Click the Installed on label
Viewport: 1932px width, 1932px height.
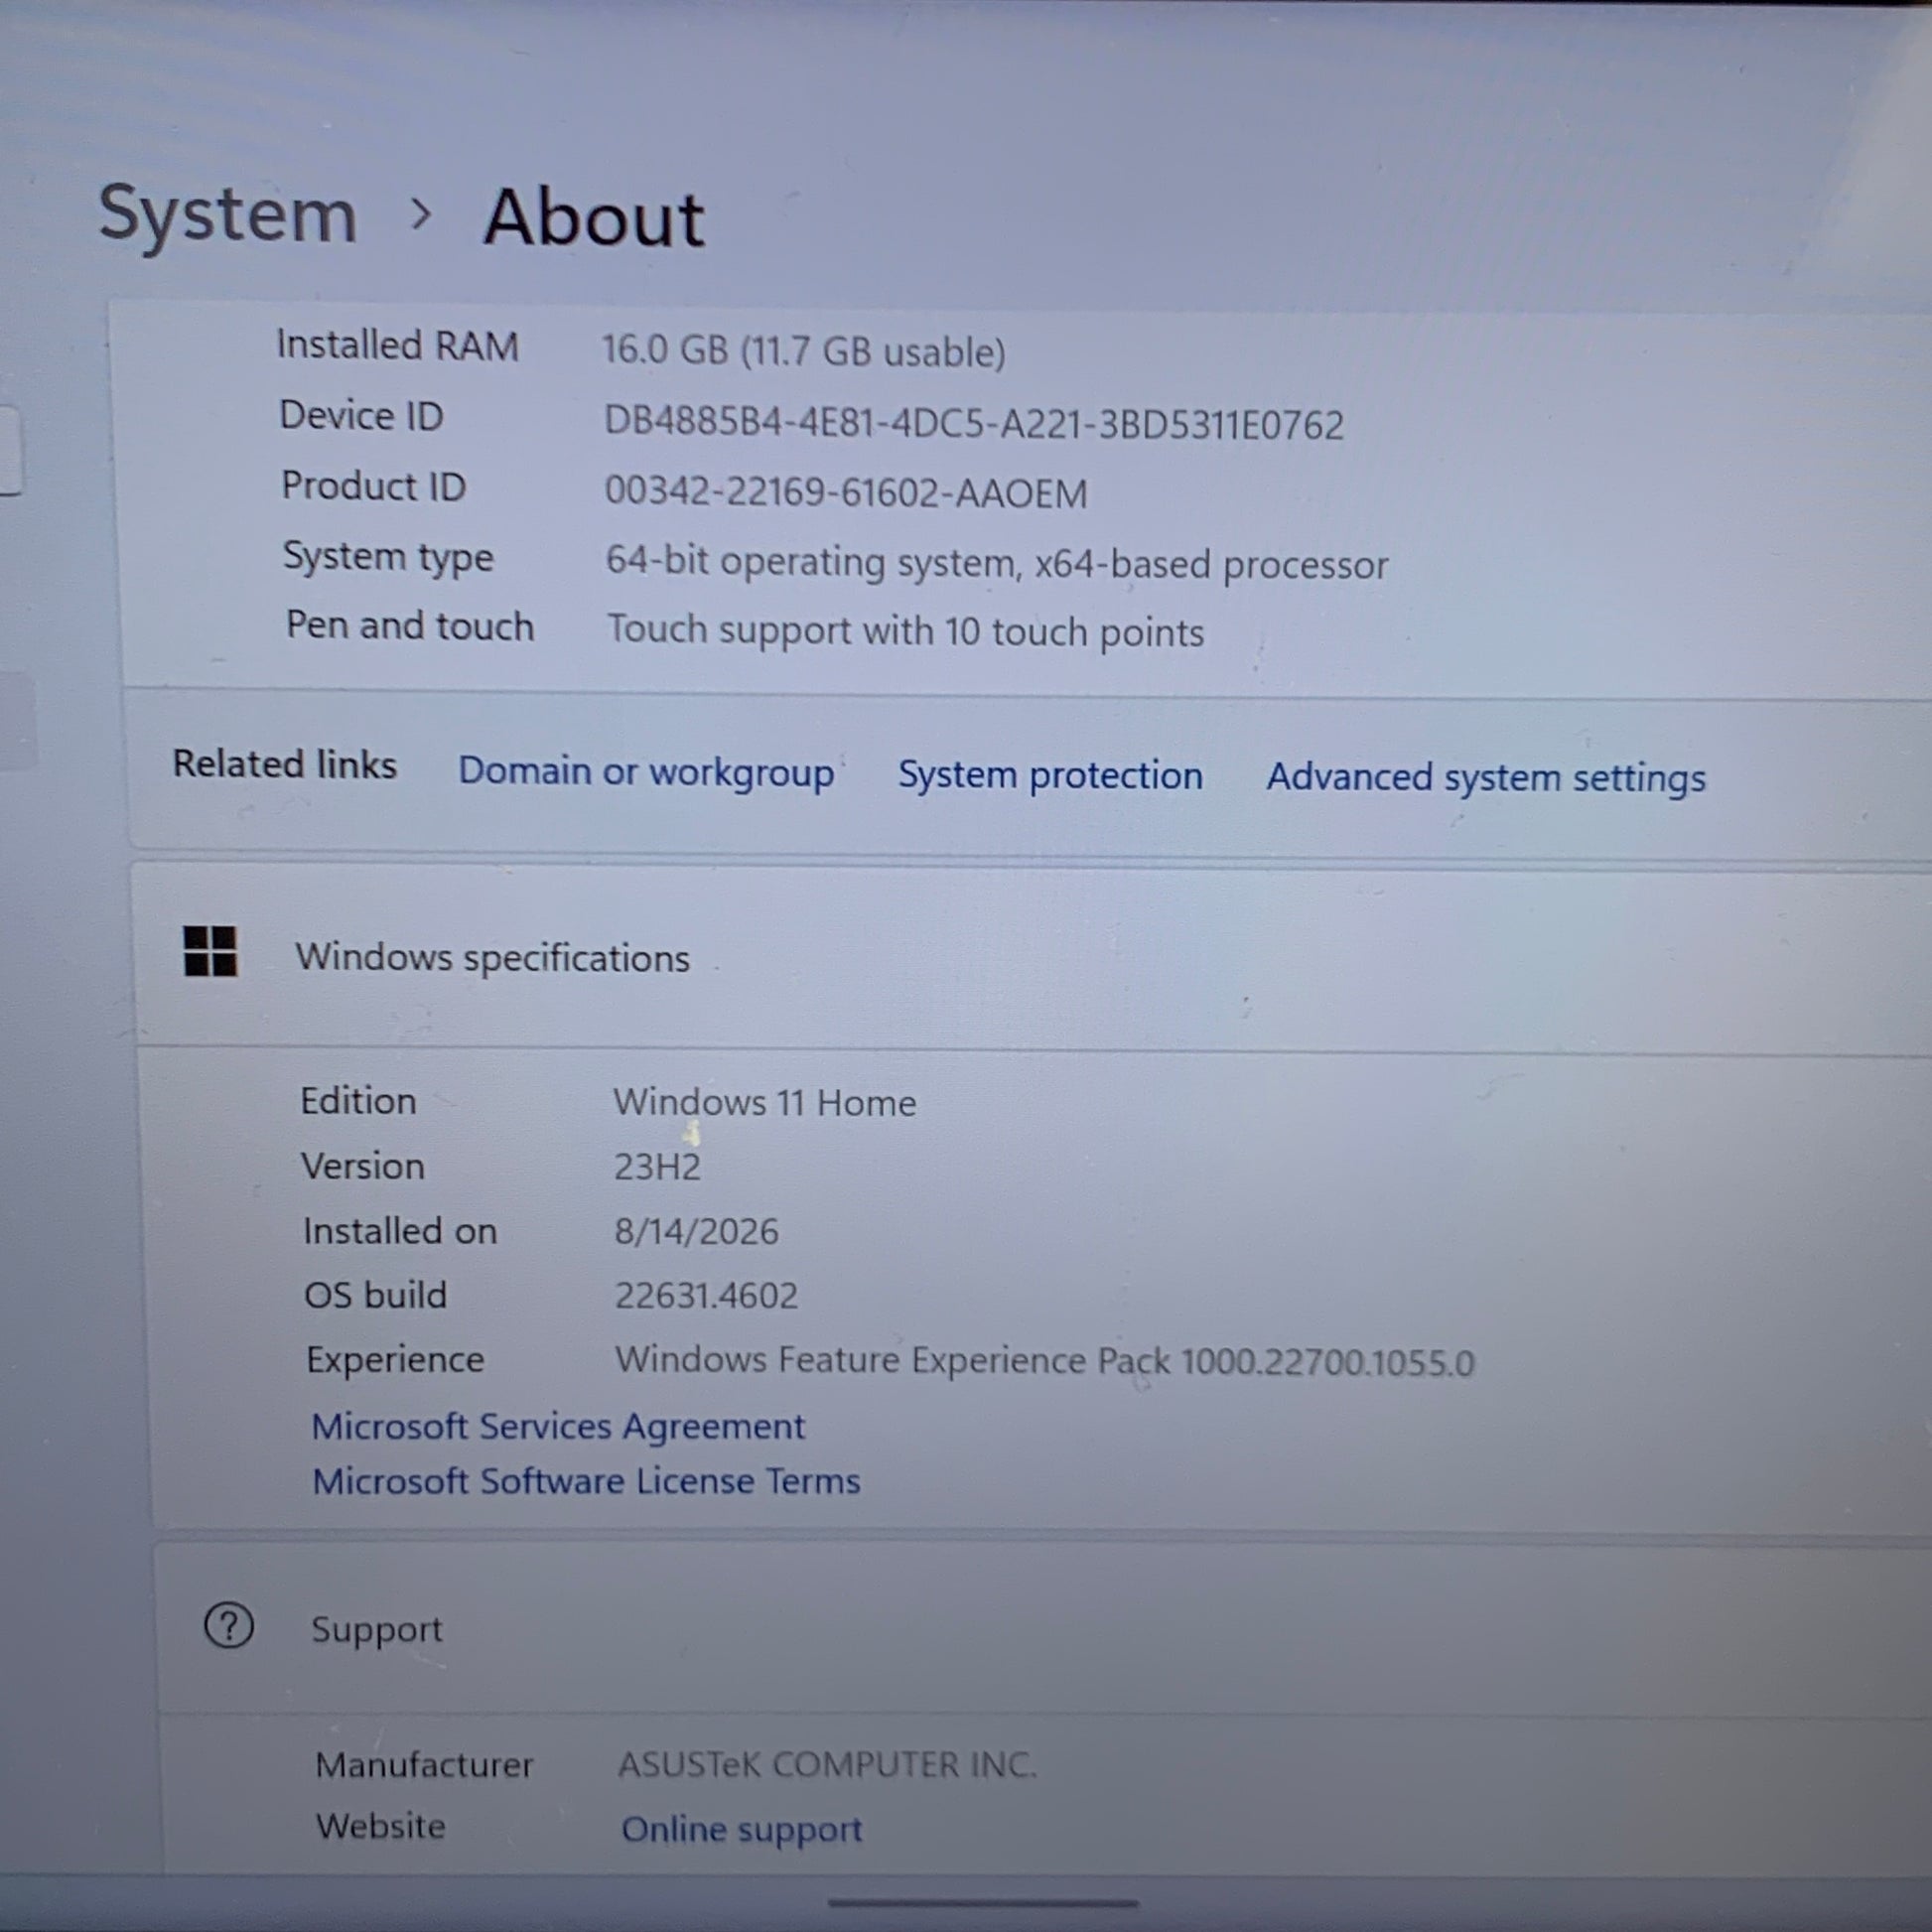point(400,1231)
